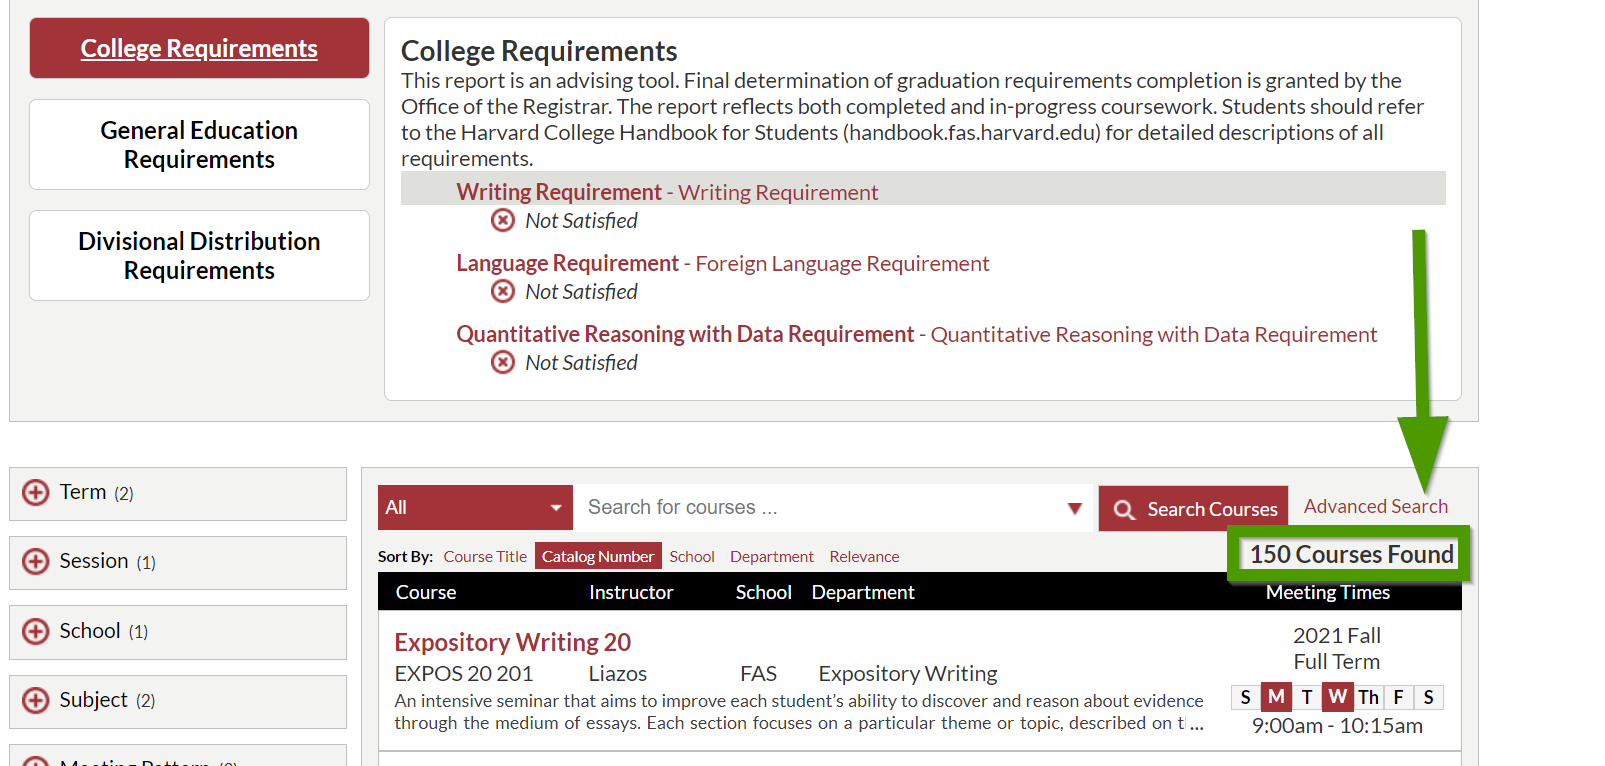Image resolution: width=1605 pixels, height=766 pixels.
Task: Toggle the Friday meeting day box
Action: pos(1398,697)
